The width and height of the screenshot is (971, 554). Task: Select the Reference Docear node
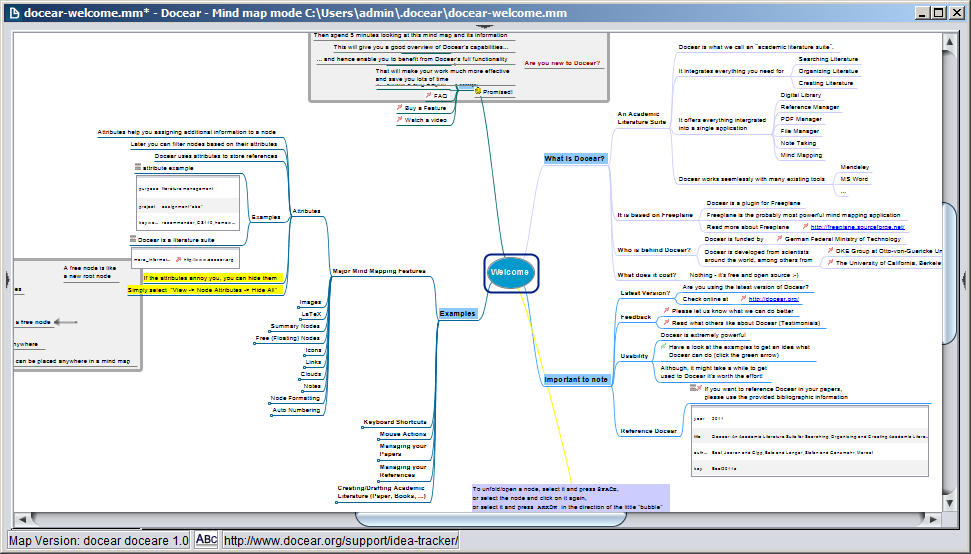tap(648, 431)
